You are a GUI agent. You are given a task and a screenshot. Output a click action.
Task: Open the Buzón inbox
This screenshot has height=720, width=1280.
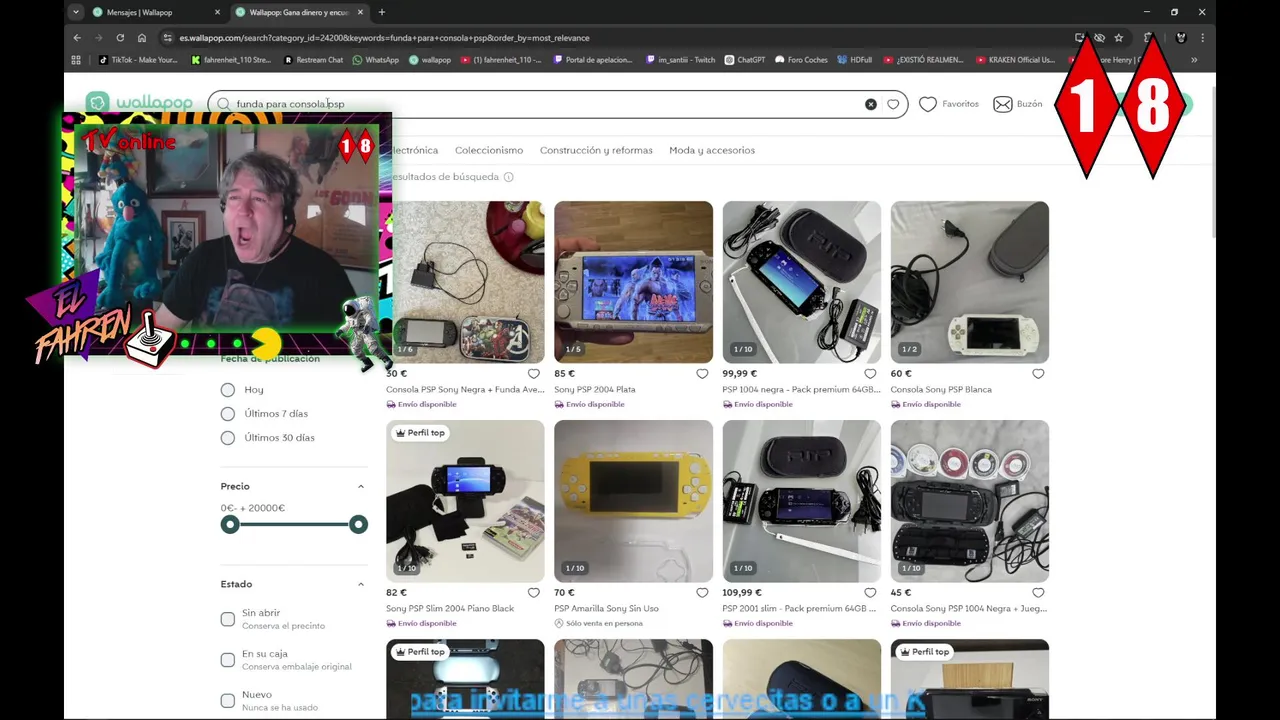1017,104
